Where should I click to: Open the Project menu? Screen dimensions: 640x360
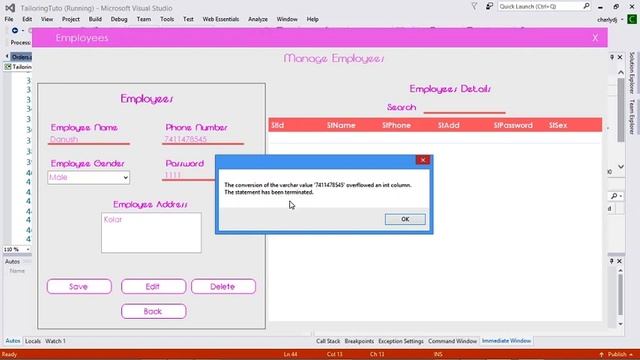coord(71,19)
